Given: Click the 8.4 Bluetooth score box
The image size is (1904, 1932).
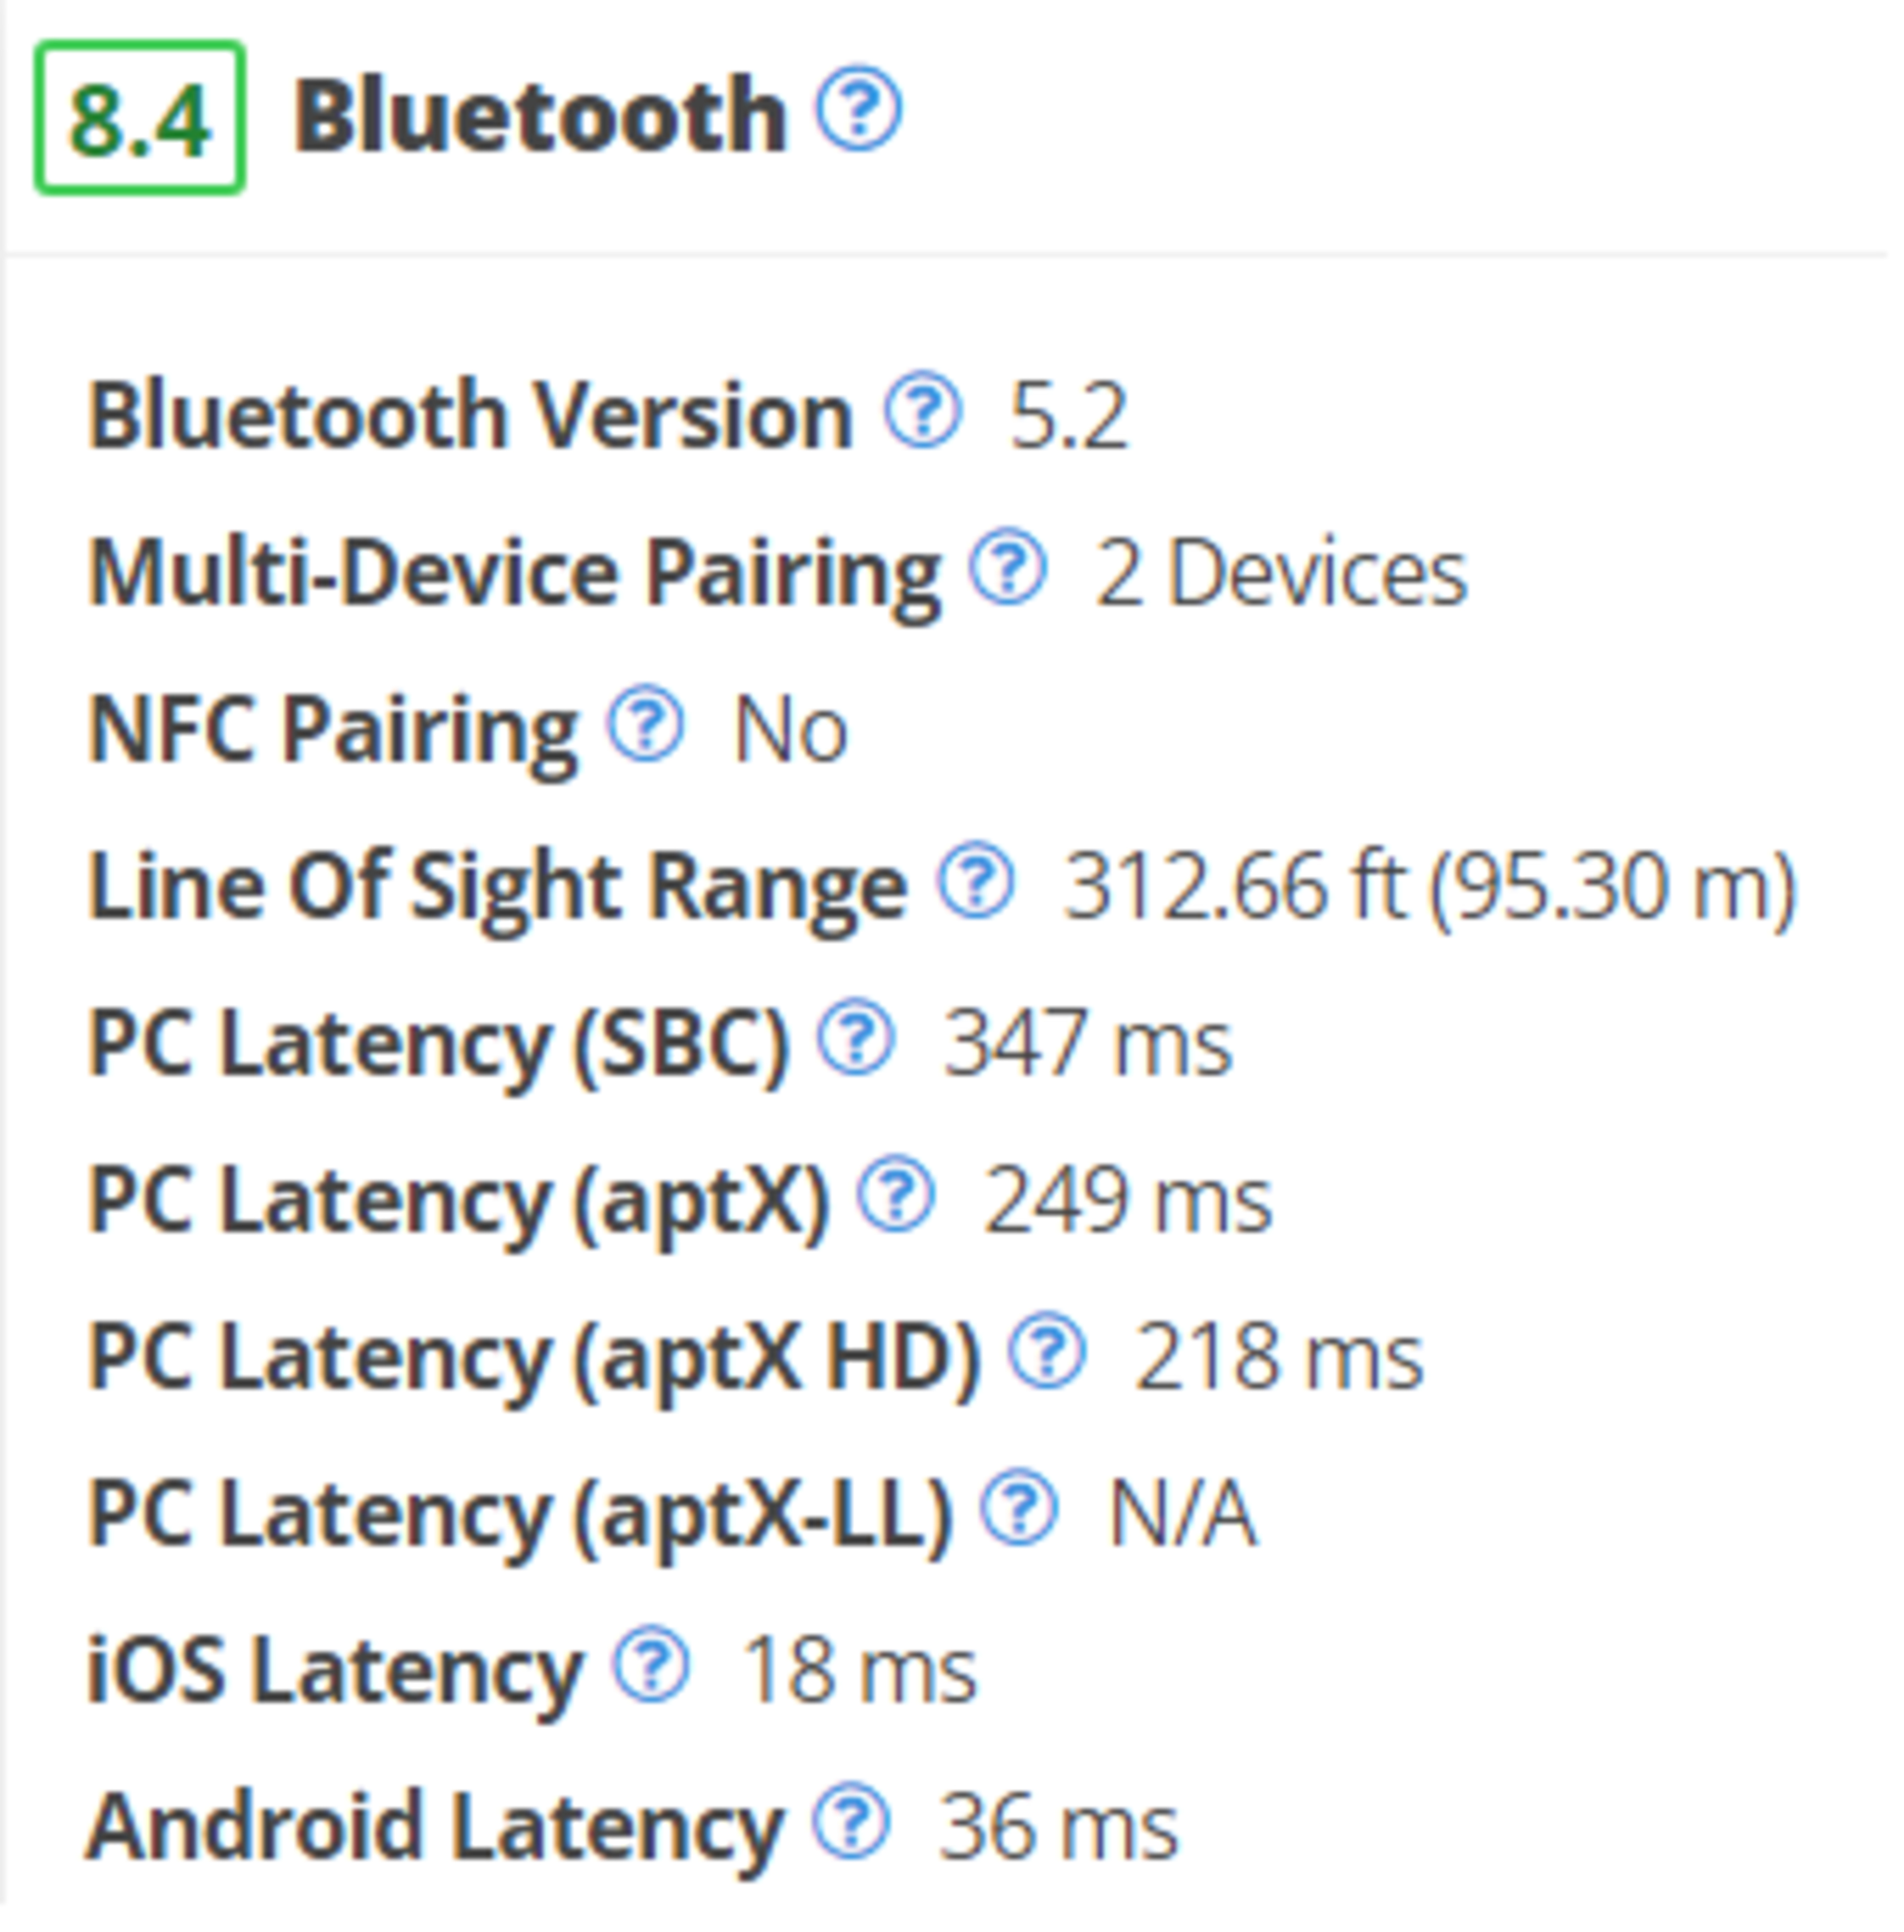Looking at the screenshot, I should 140,118.
